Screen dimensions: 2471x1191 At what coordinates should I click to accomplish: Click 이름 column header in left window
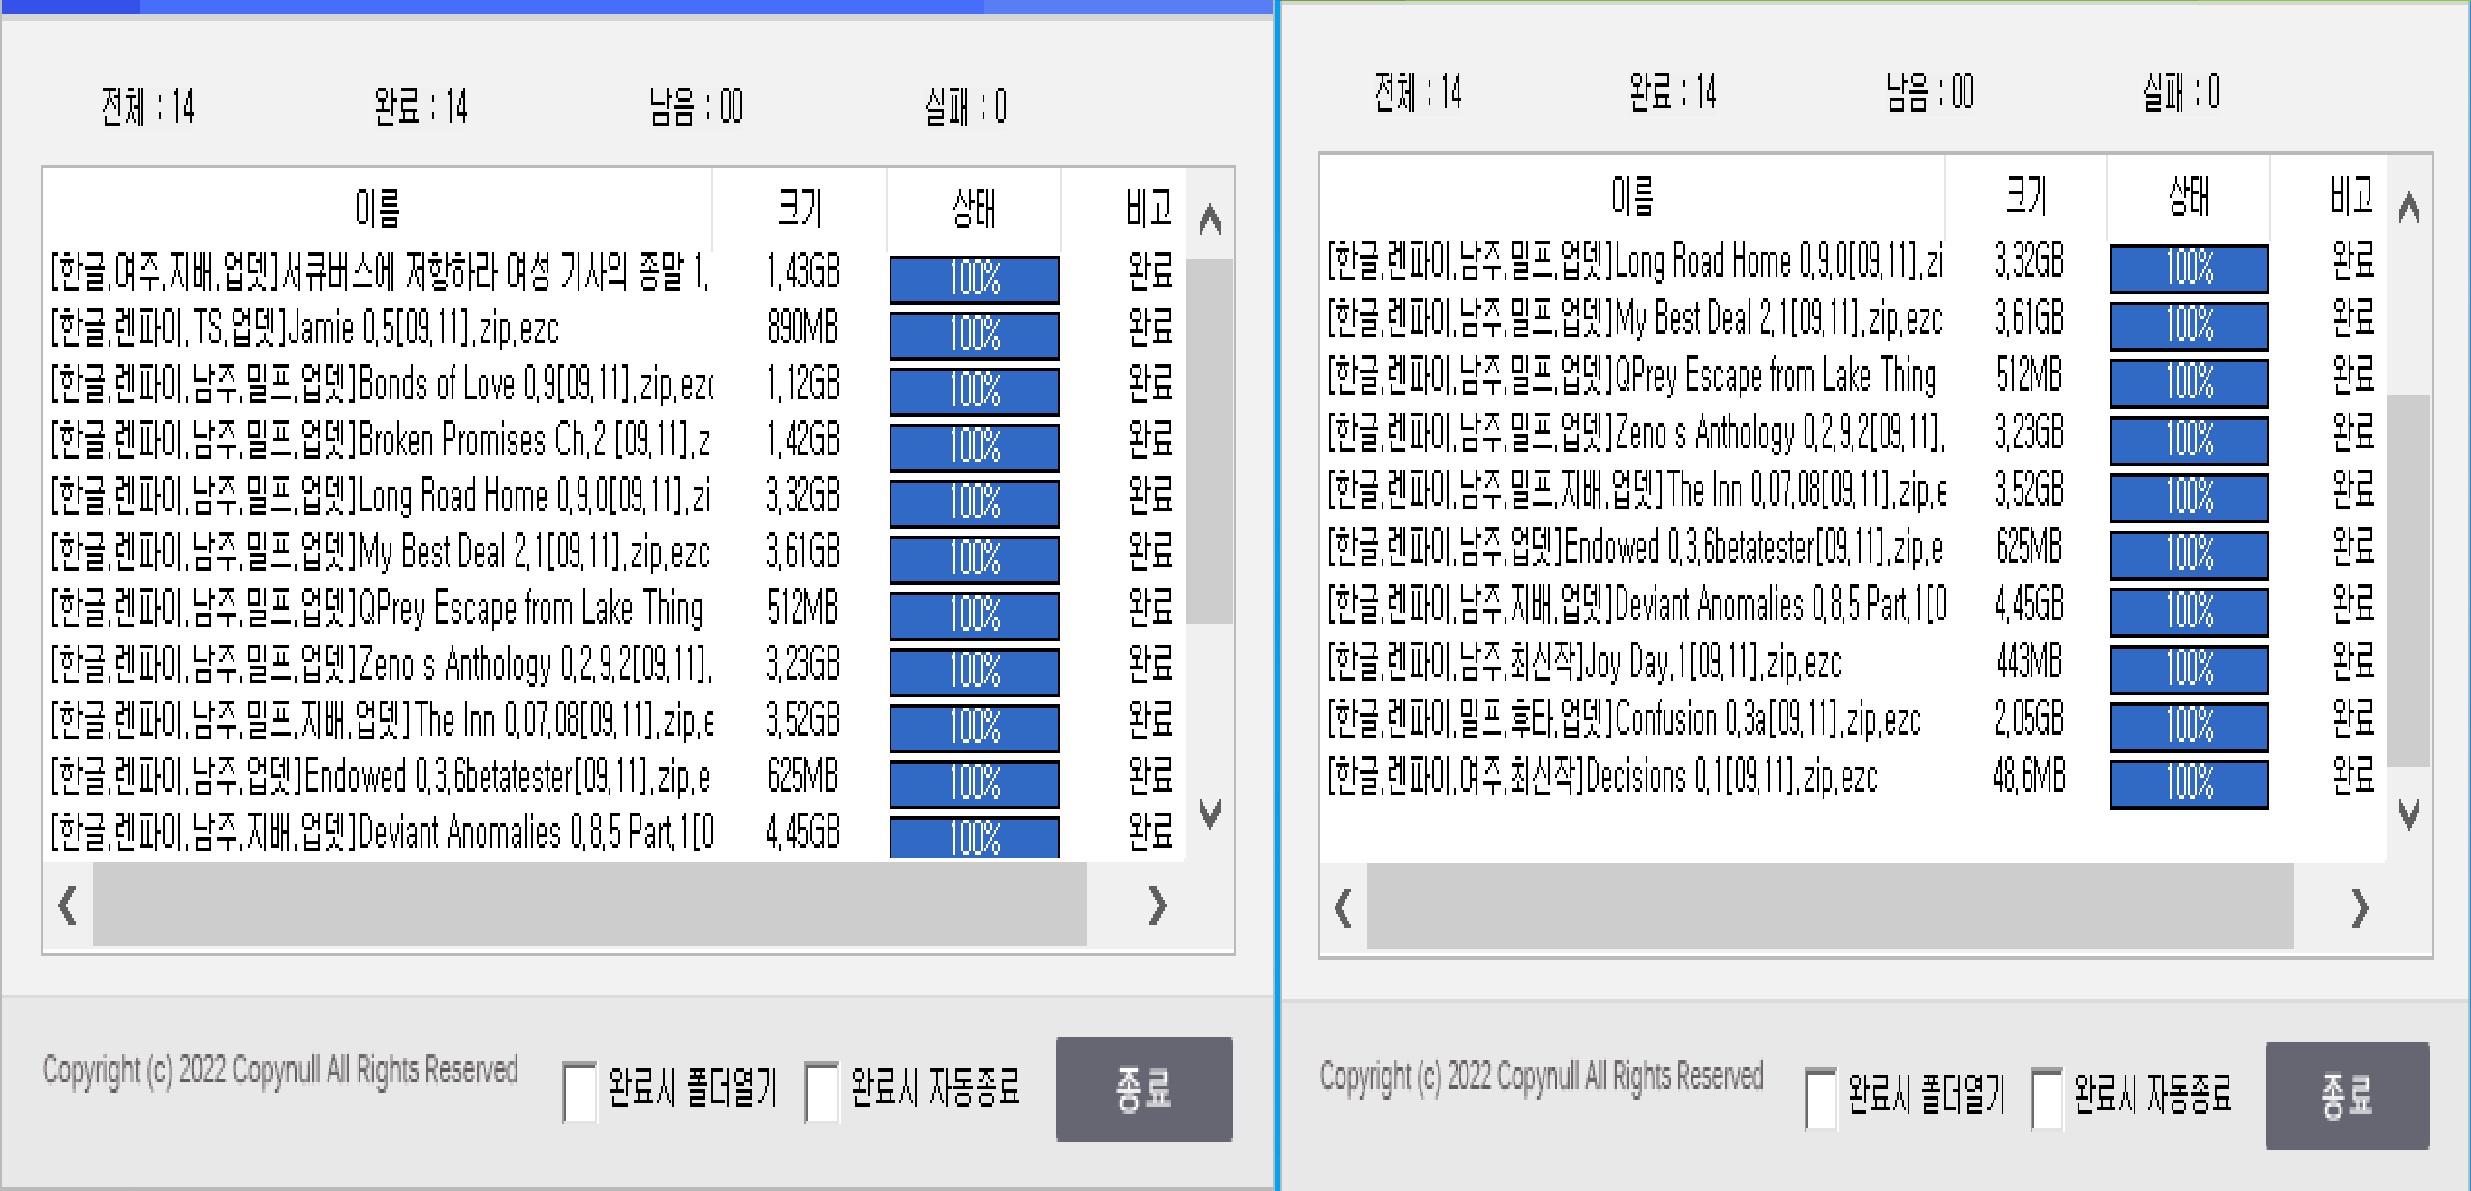(x=377, y=208)
